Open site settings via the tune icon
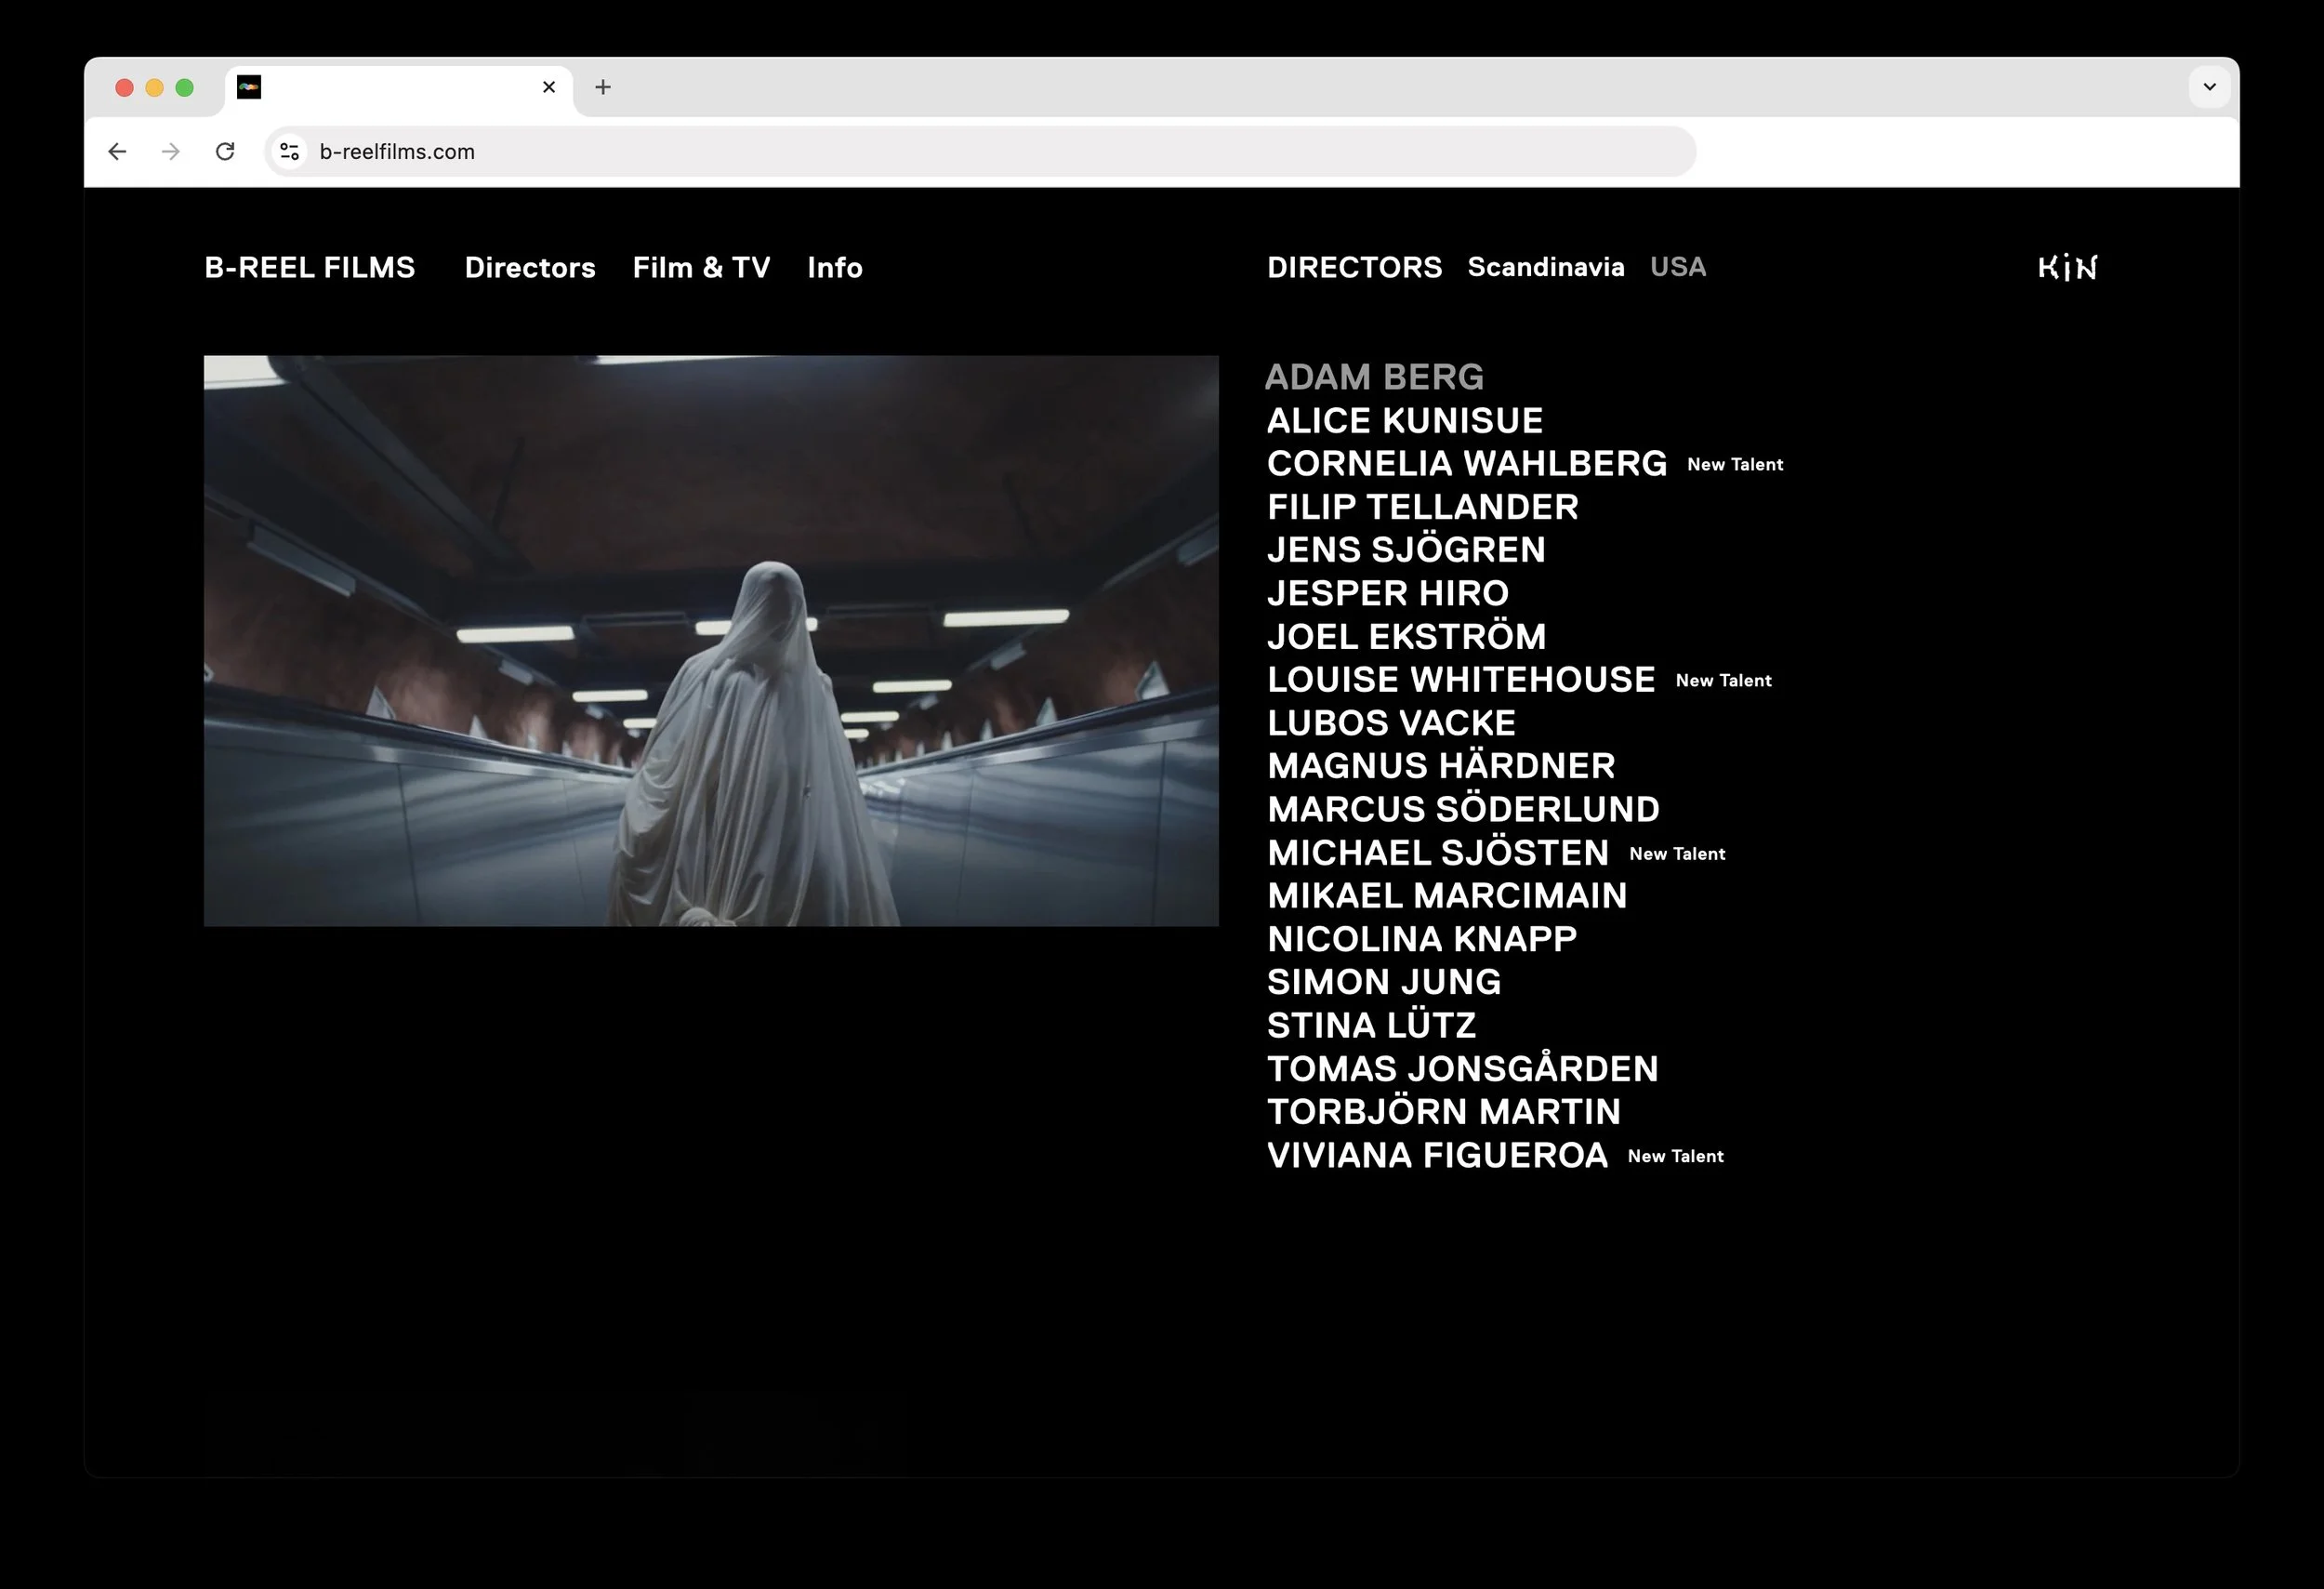 pos(290,151)
